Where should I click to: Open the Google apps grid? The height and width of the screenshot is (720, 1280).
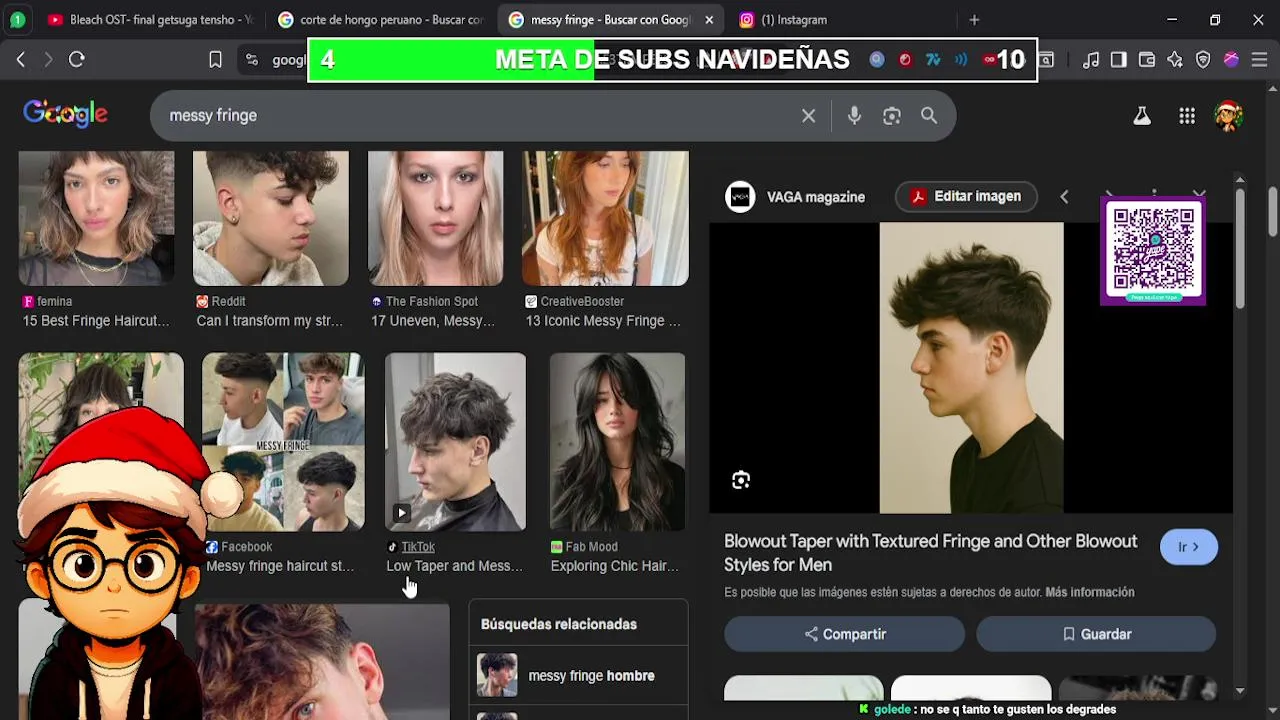click(1187, 116)
